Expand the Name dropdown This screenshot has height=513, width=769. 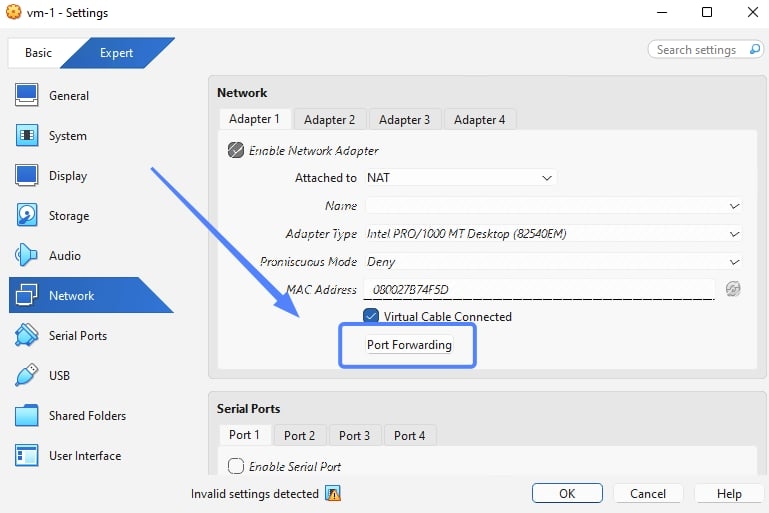click(x=553, y=206)
